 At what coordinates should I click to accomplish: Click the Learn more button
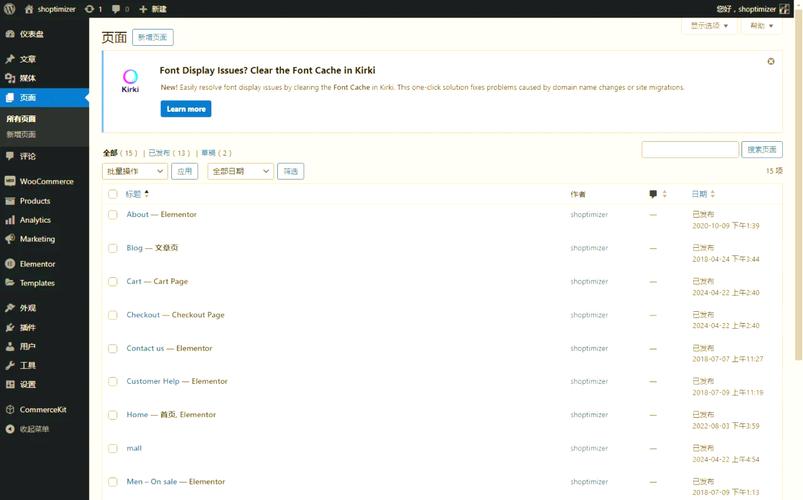click(x=186, y=109)
